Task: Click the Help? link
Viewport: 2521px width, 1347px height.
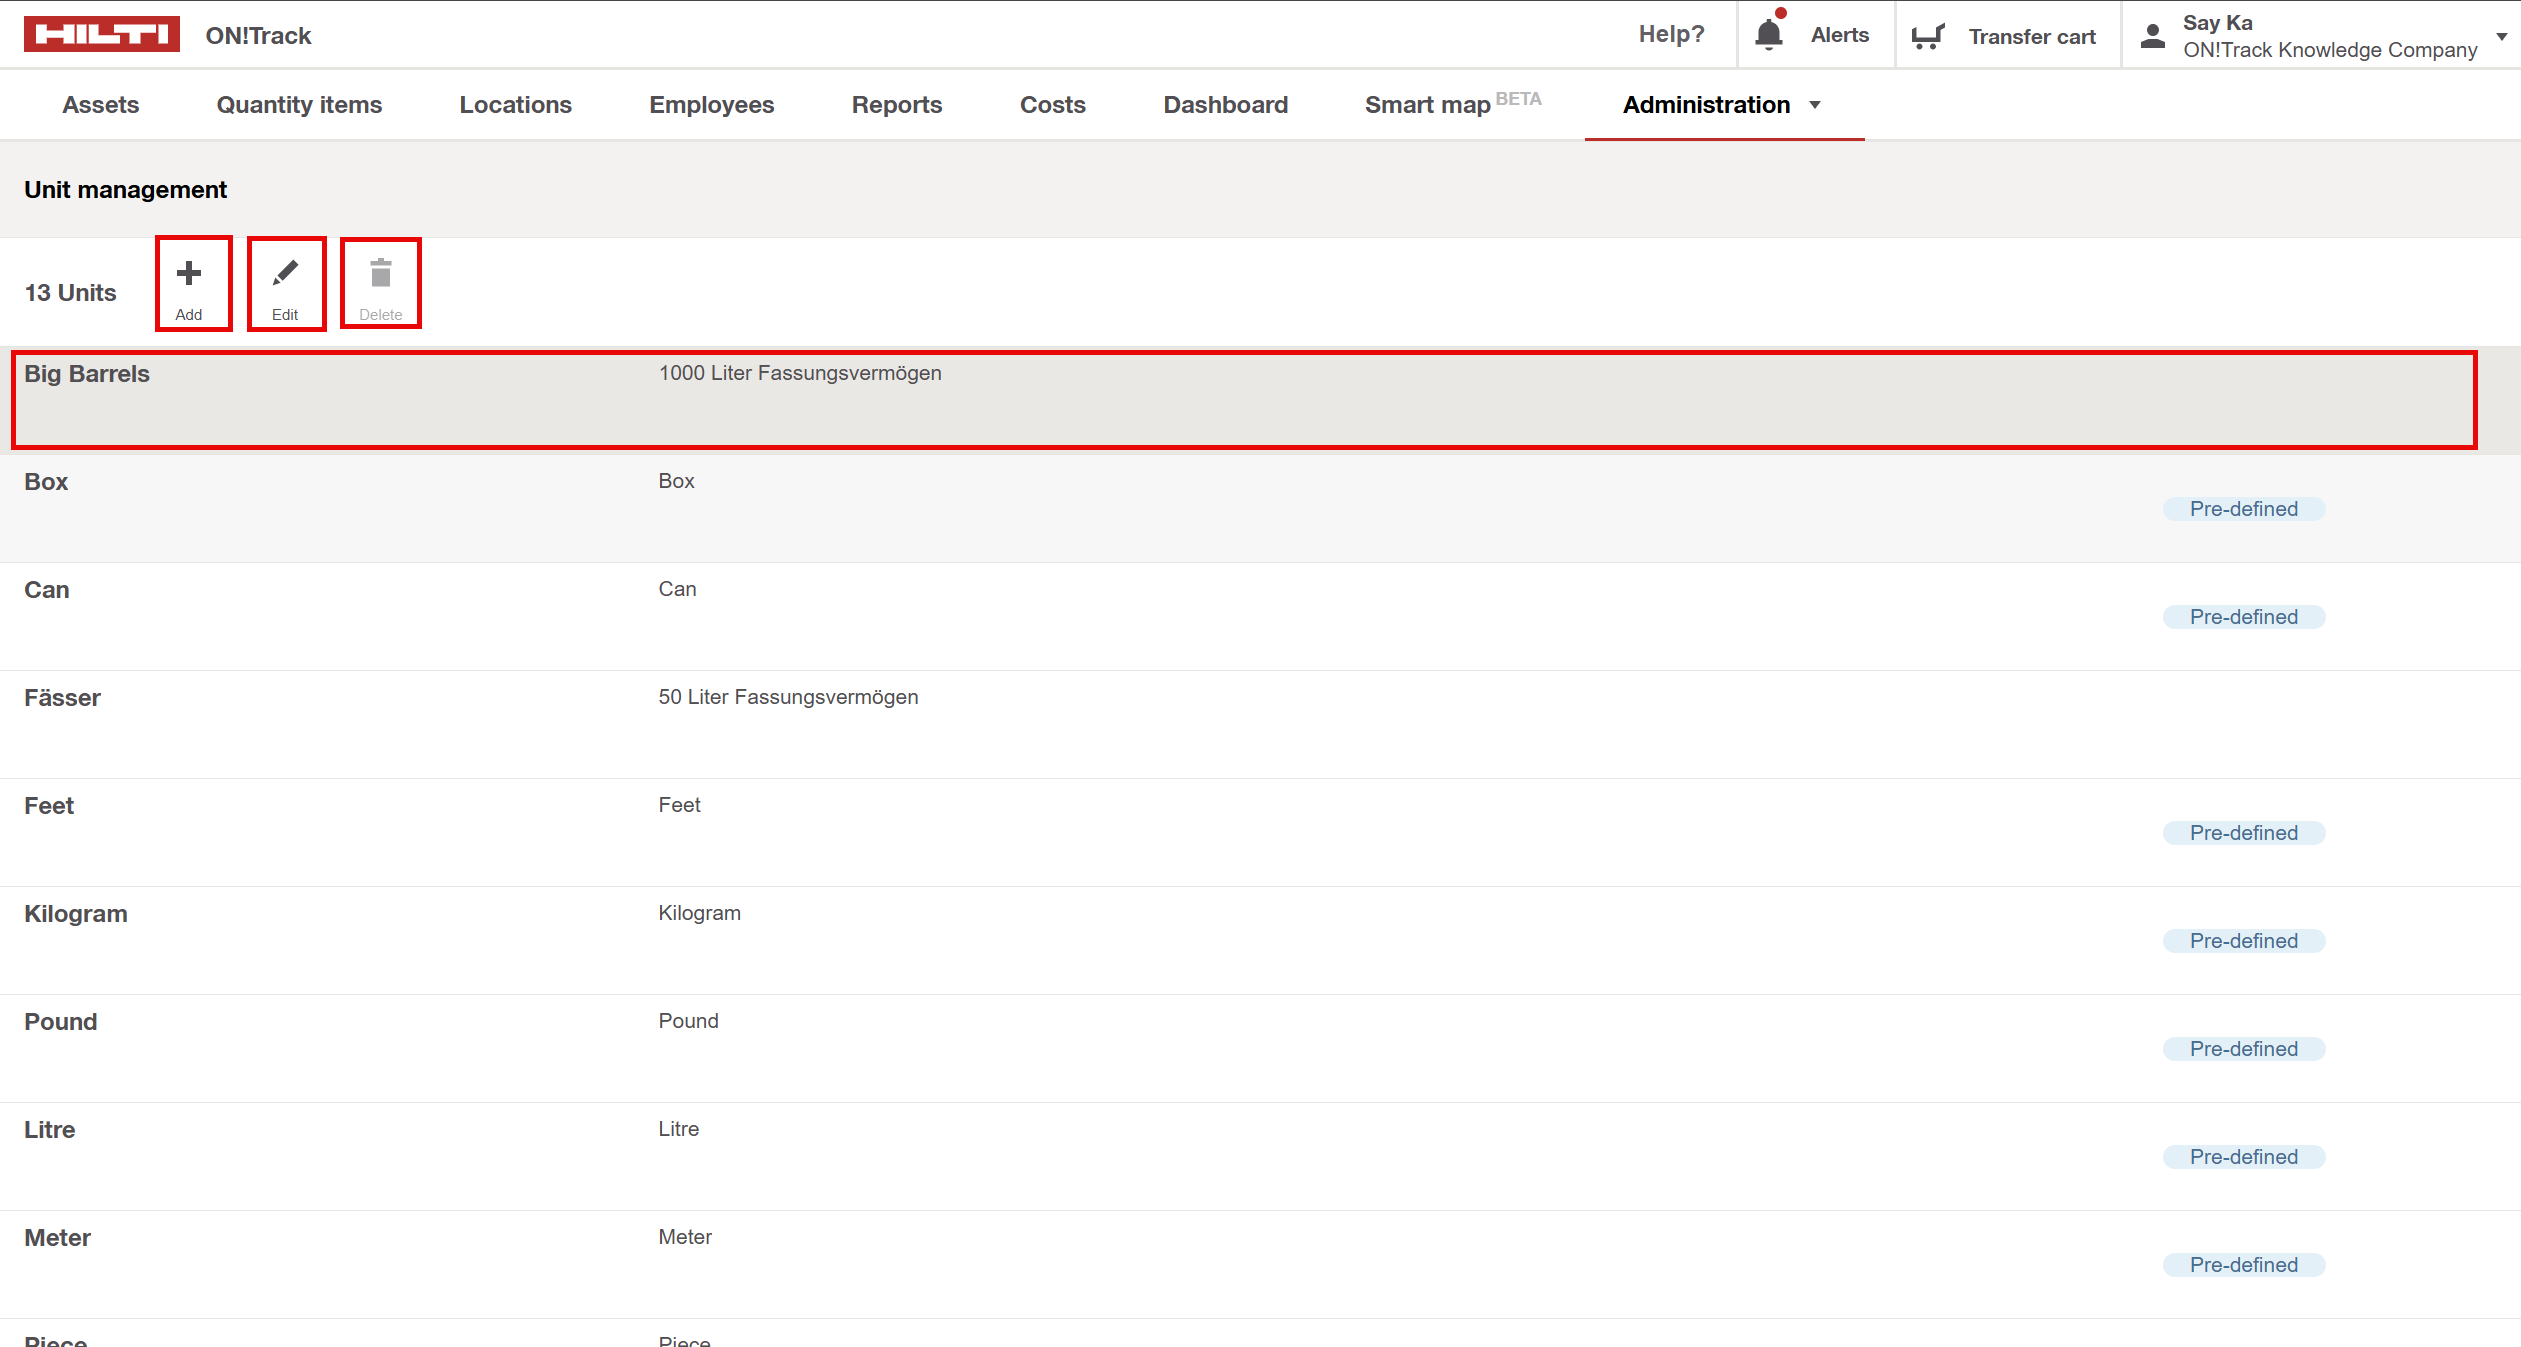Action: point(1671,33)
